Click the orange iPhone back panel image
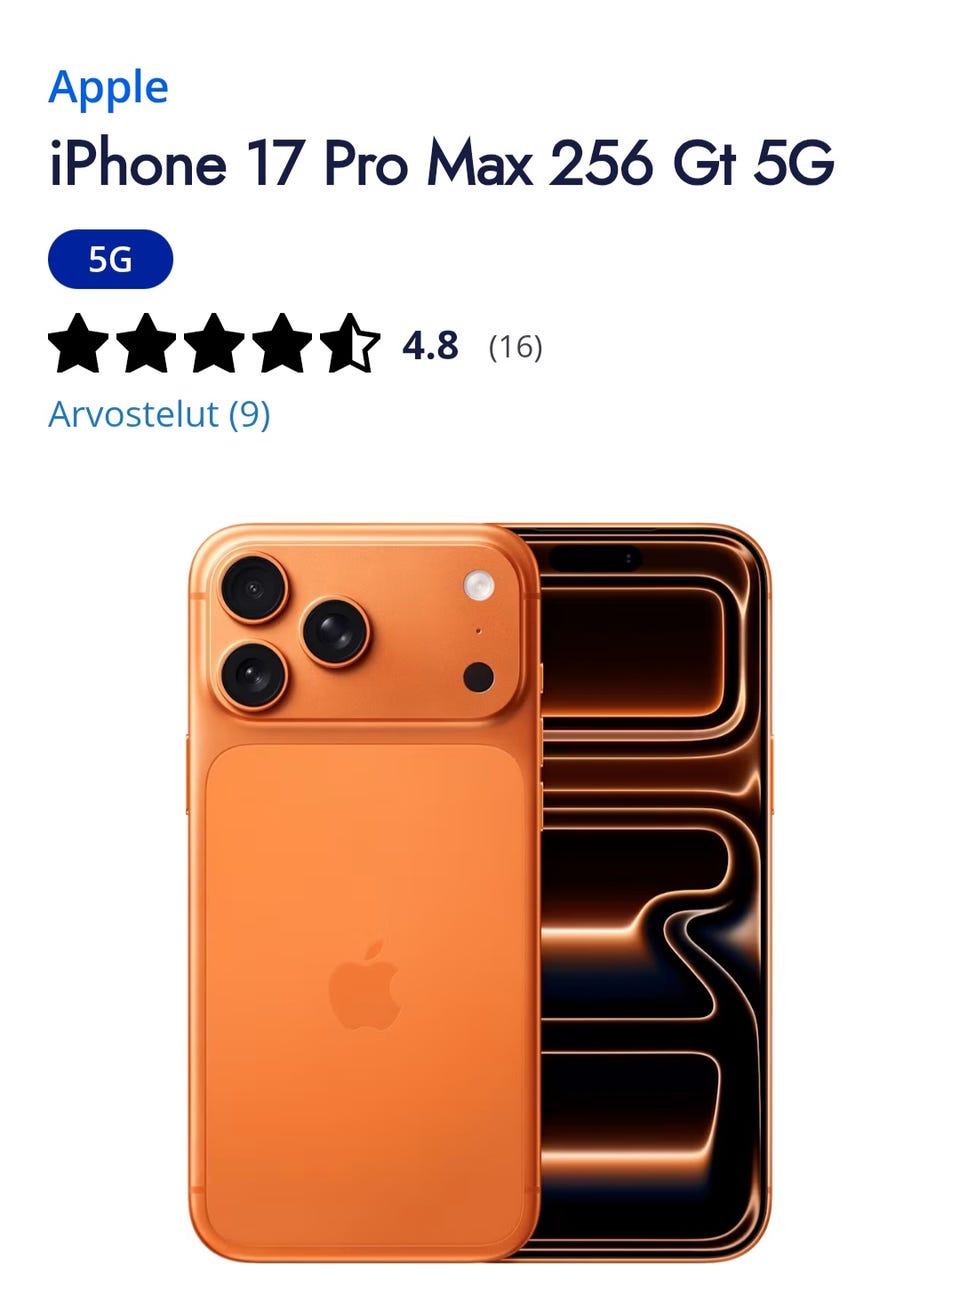The image size is (960, 1297). (x=365, y=892)
